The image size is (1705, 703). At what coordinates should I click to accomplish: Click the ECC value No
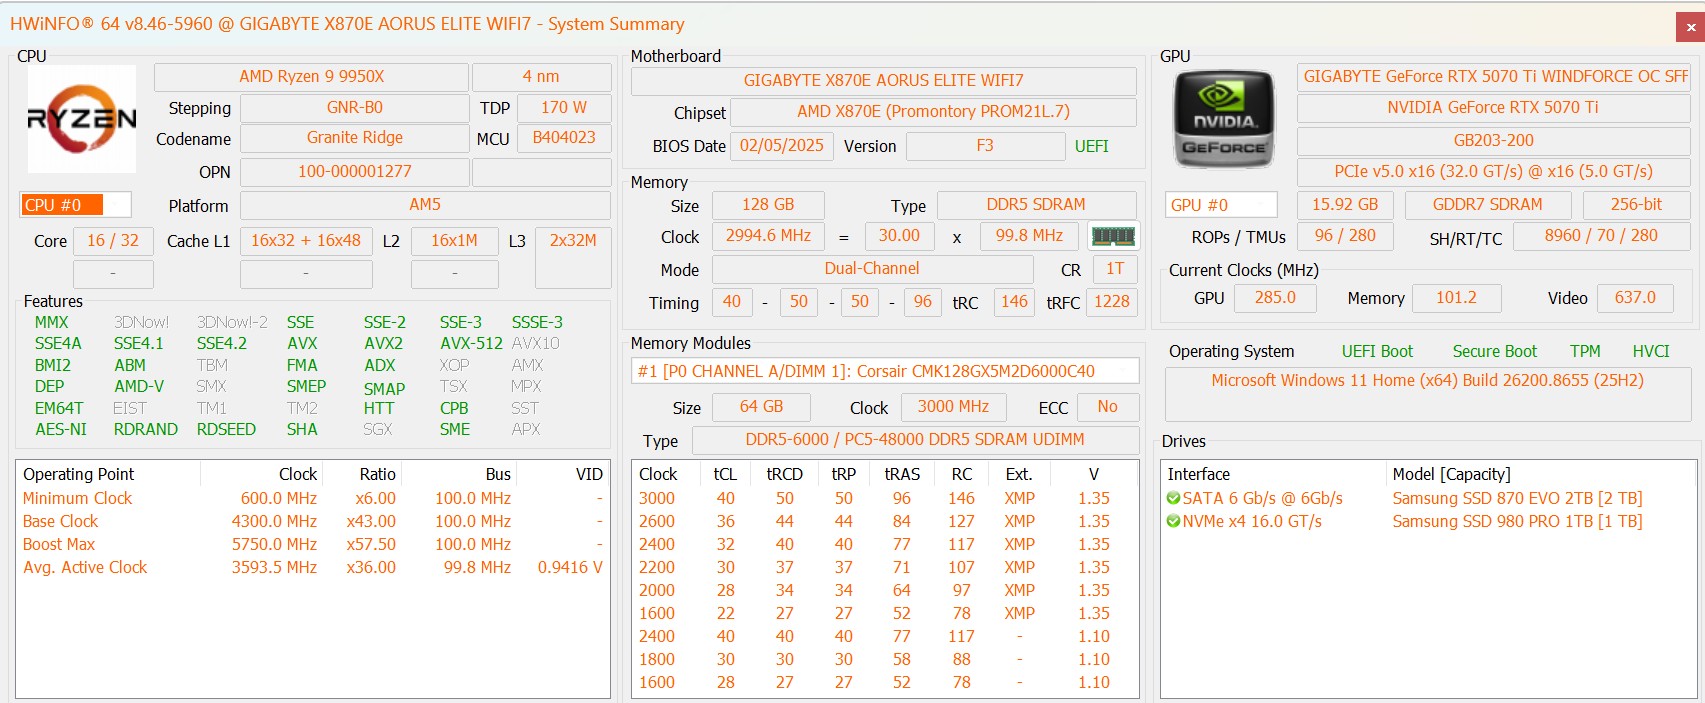1108,407
